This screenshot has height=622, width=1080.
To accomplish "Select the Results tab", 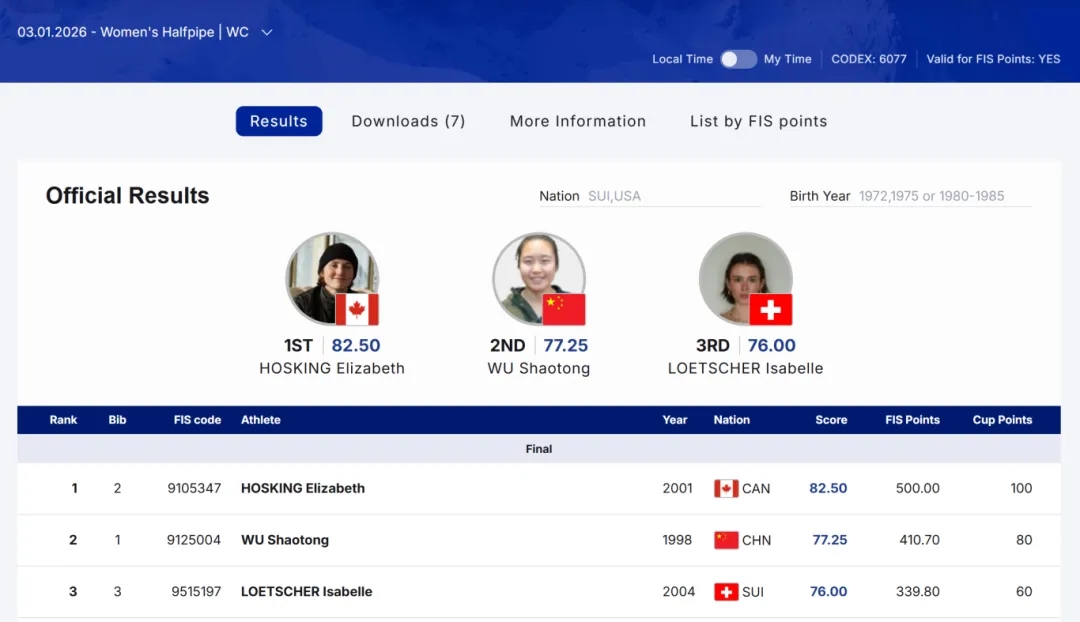I will click(x=279, y=121).
